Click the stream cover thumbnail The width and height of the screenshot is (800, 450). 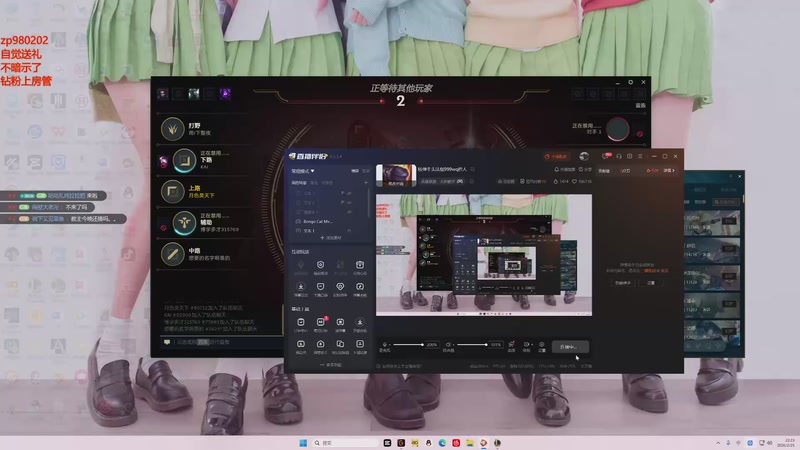pyautogui.click(x=396, y=175)
